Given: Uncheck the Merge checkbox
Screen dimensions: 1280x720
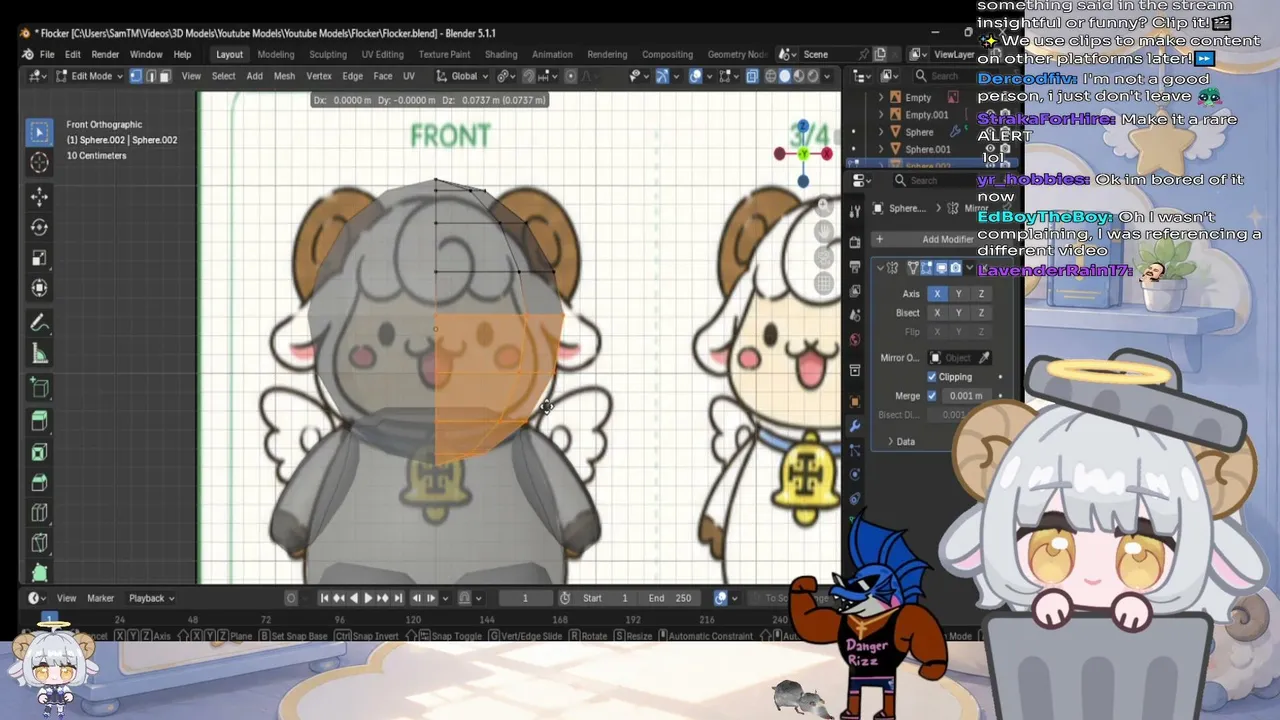Looking at the screenshot, I should (932, 396).
